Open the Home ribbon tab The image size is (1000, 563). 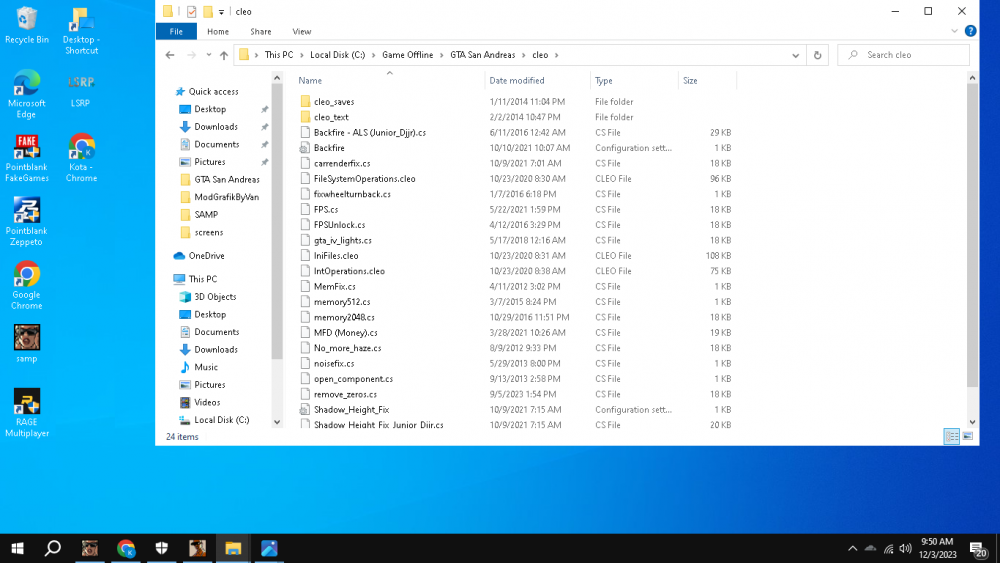pyautogui.click(x=217, y=31)
